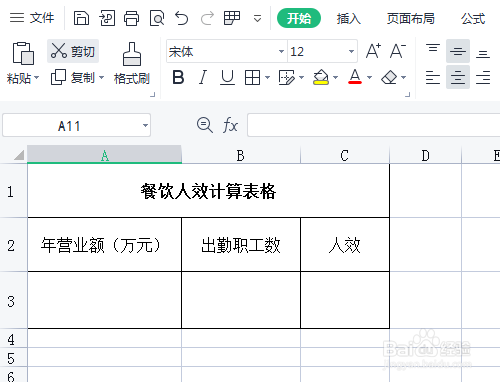The image size is (500, 382).
Task: Click the zoom magnifier icon by formula bar
Action: pos(205,125)
